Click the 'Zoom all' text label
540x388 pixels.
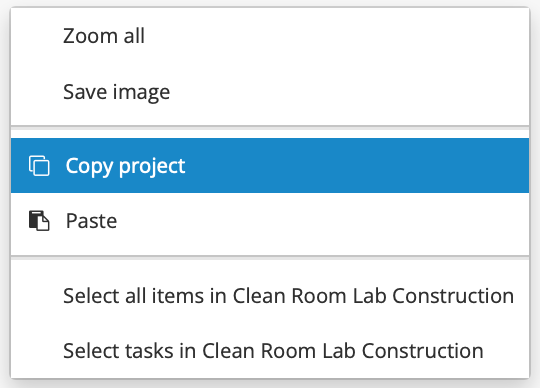[x=104, y=36]
